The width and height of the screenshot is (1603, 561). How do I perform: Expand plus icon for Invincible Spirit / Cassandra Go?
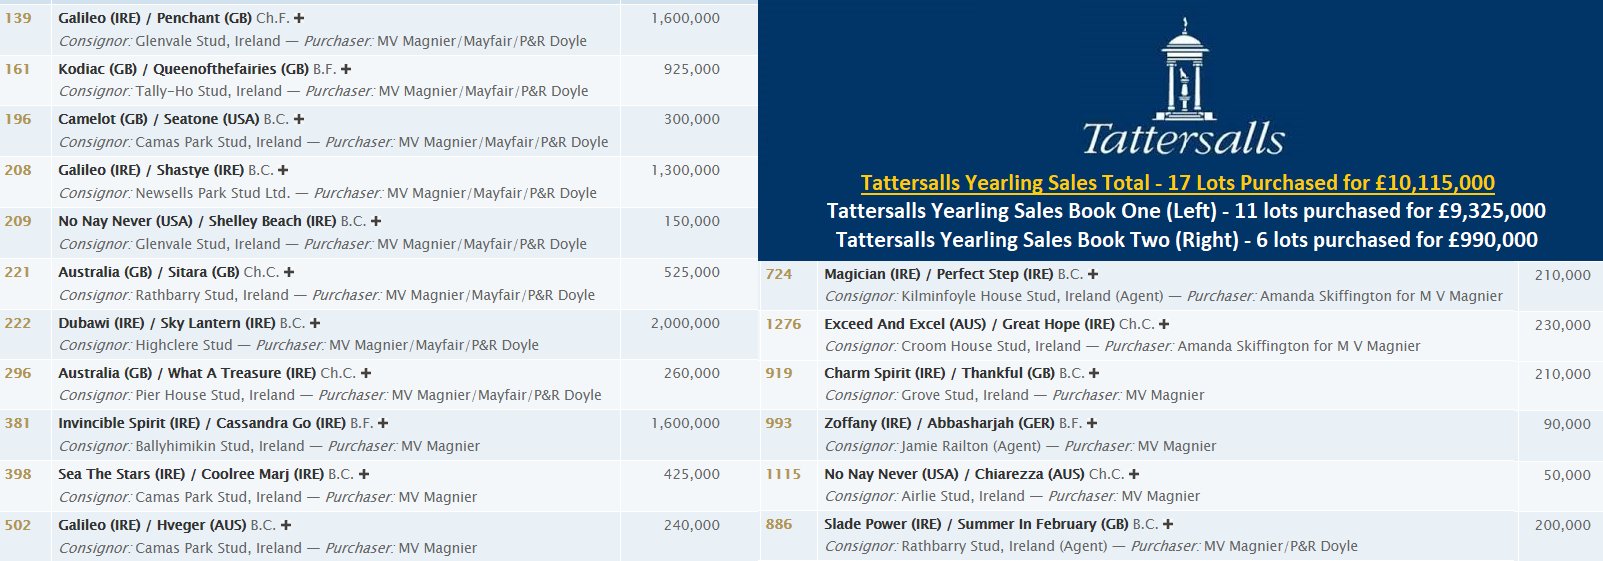[383, 424]
